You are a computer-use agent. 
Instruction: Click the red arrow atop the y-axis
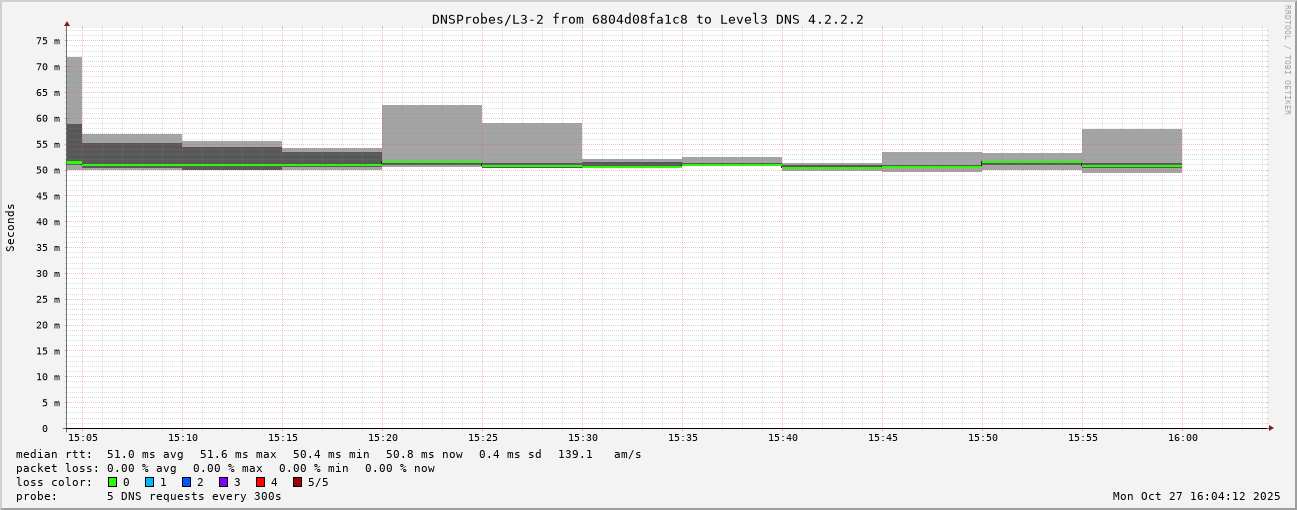67,23
